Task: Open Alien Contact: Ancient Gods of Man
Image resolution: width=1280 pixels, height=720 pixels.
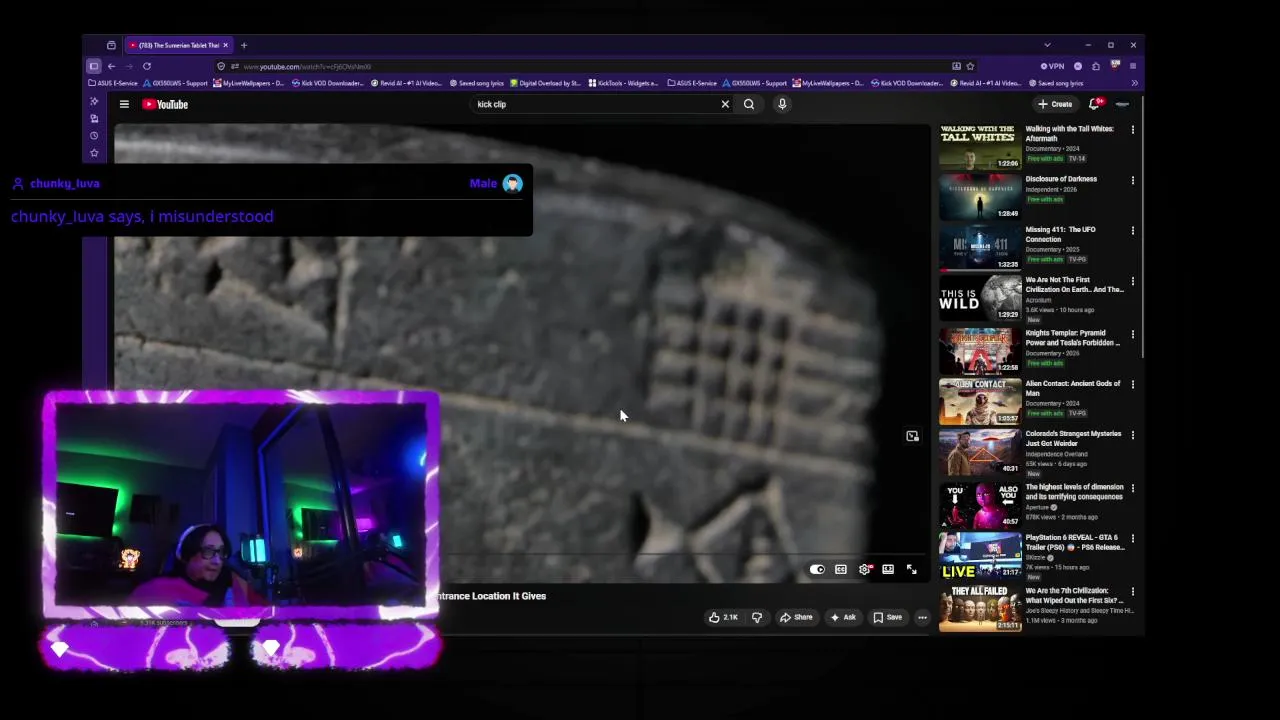Action: point(1072,388)
